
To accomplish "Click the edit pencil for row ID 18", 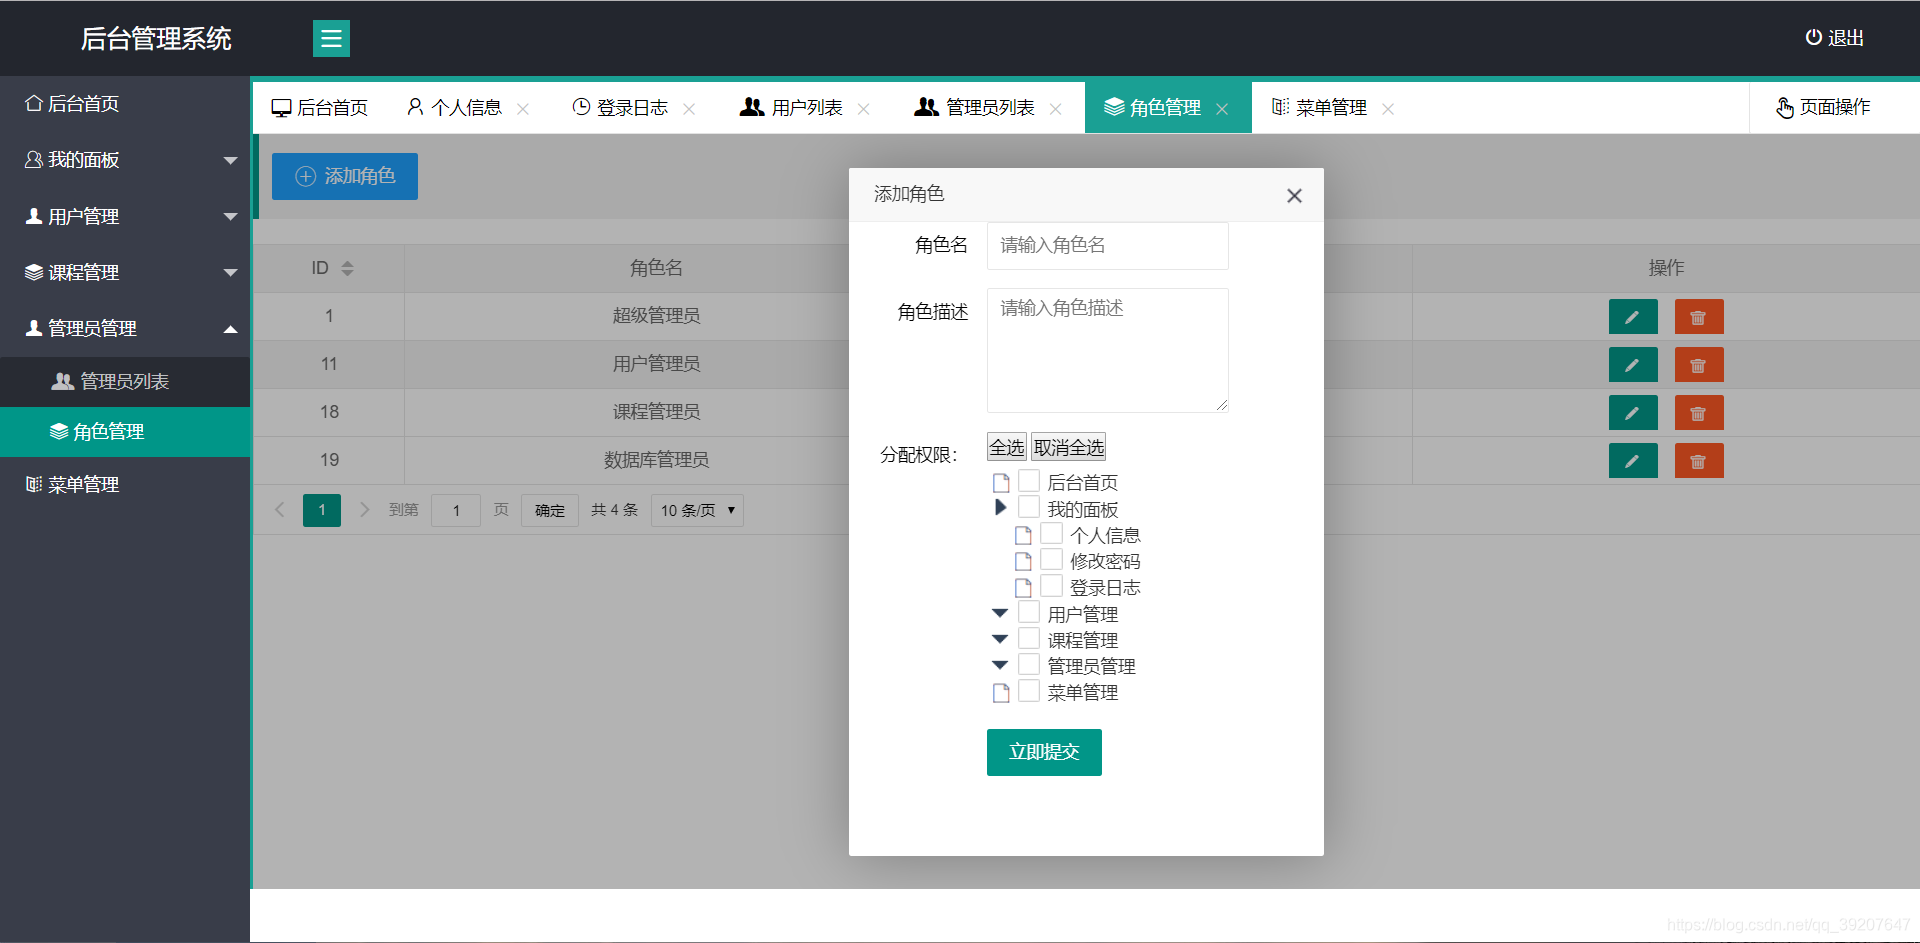I will click(1633, 413).
